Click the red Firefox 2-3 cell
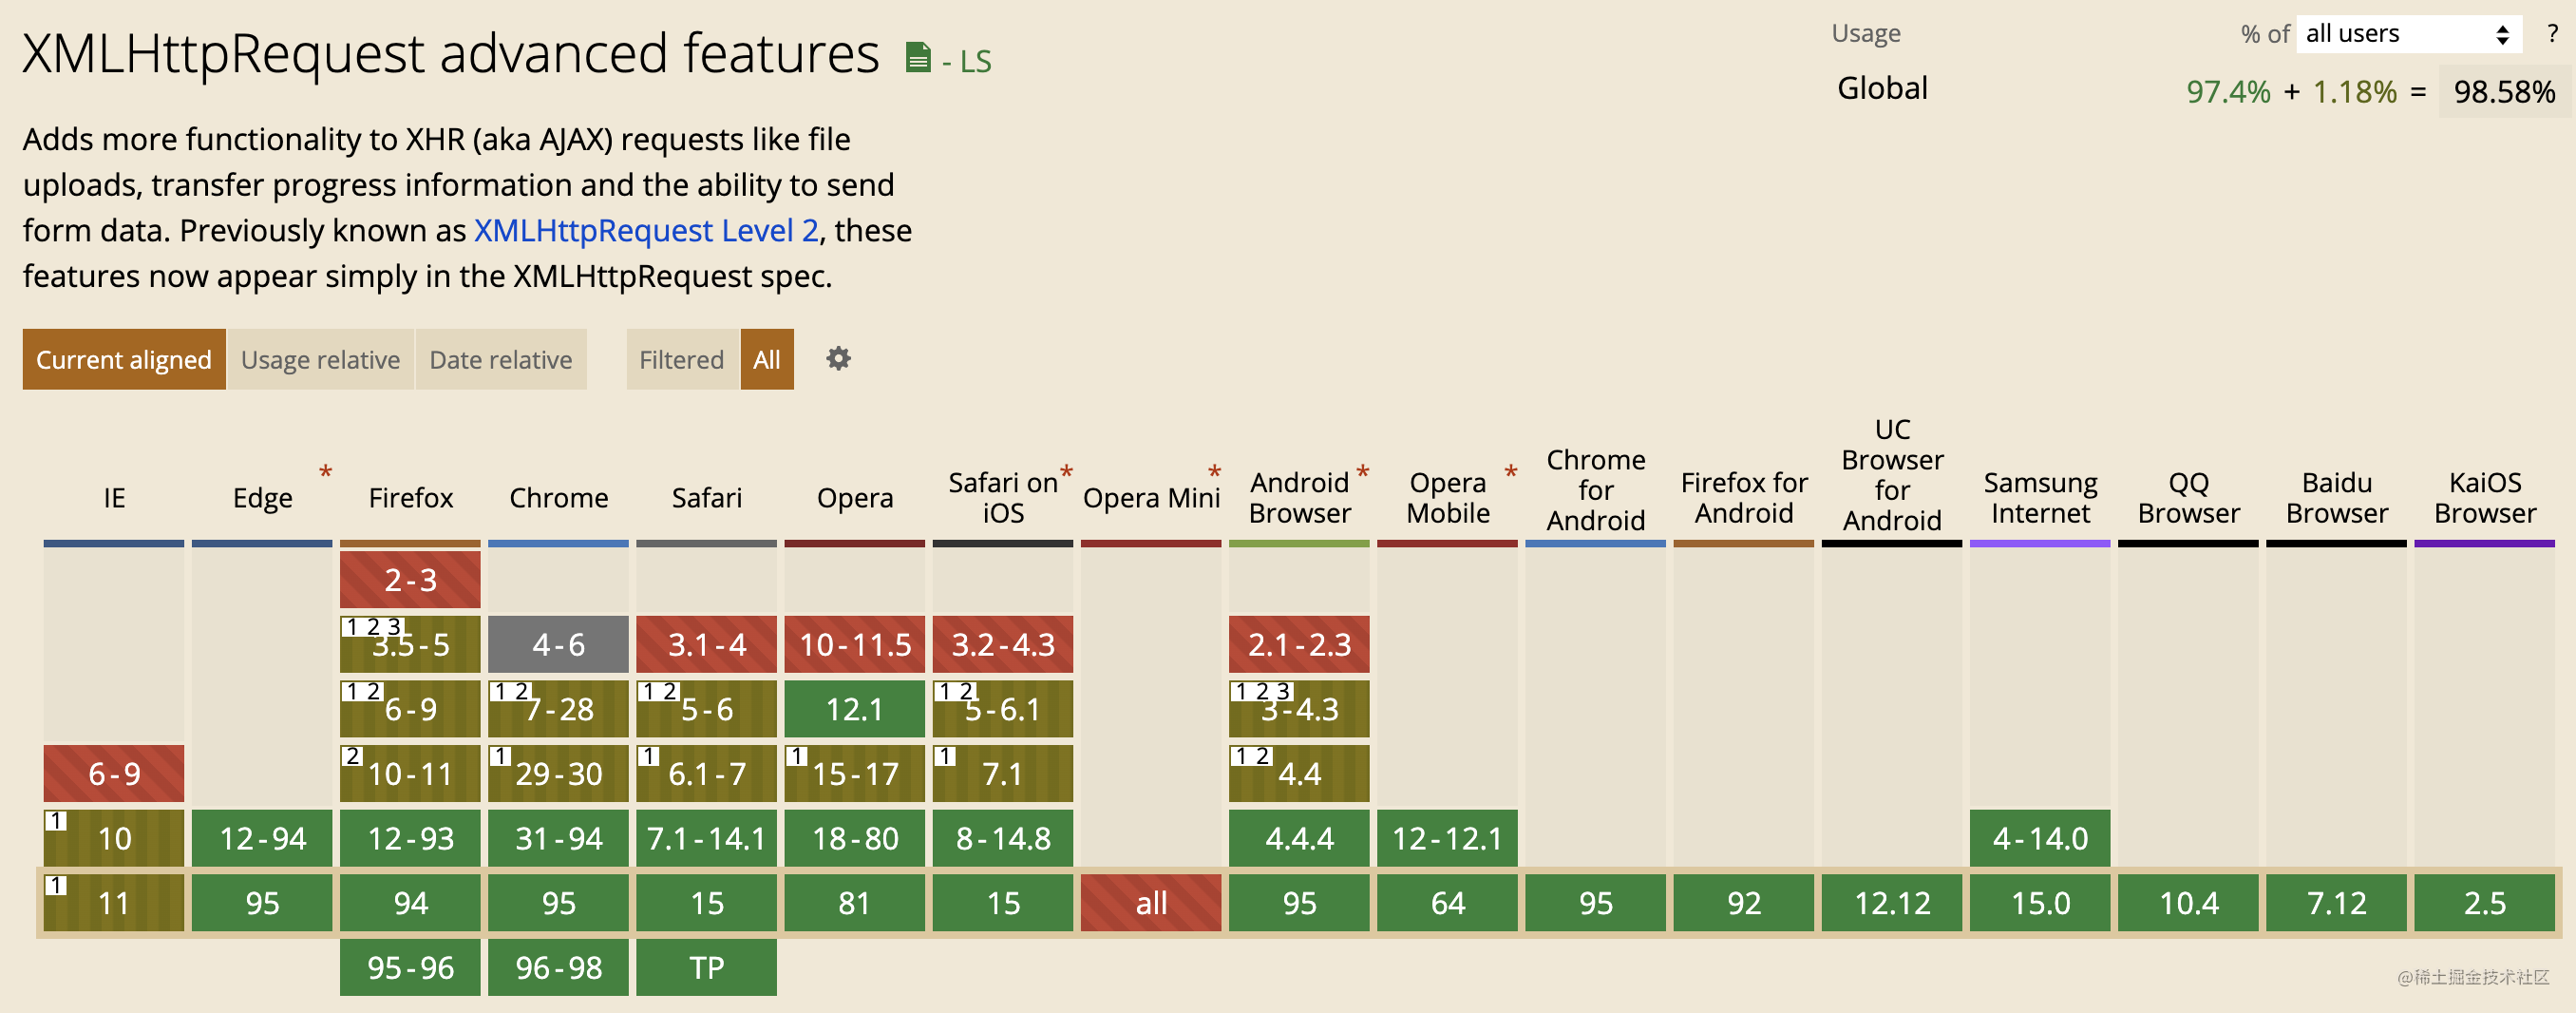 coord(410,579)
